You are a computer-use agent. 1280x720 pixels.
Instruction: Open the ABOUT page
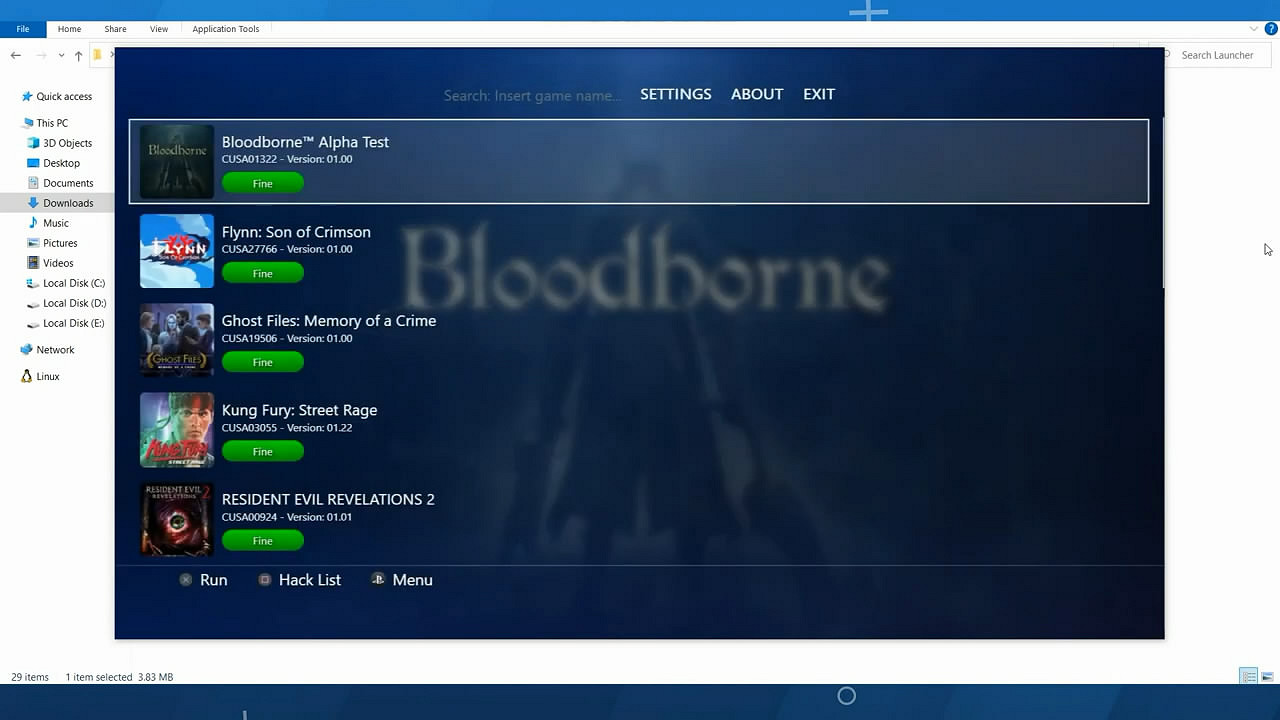point(756,94)
